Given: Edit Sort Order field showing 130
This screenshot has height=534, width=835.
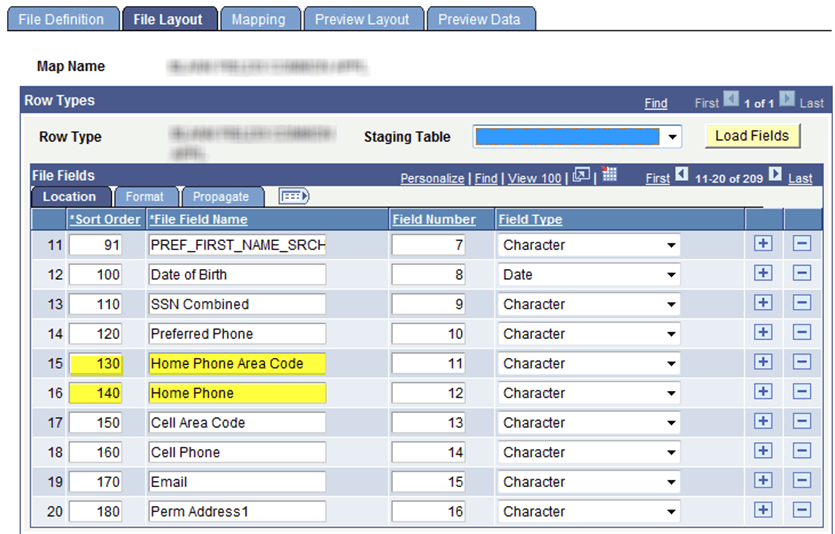Looking at the screenshot, I should (x=95, y=364).
